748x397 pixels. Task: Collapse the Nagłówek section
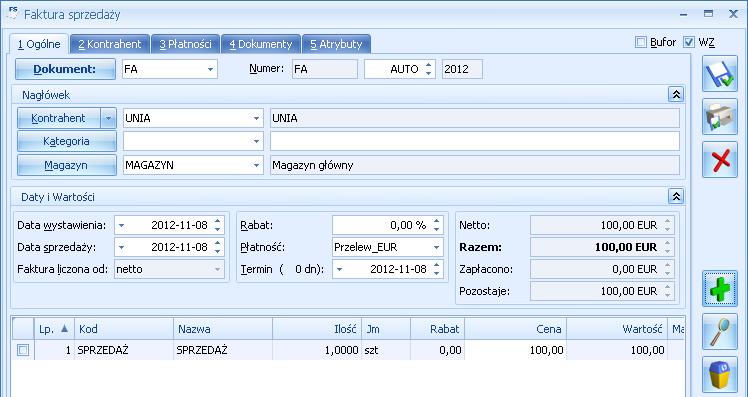(676, 94)
